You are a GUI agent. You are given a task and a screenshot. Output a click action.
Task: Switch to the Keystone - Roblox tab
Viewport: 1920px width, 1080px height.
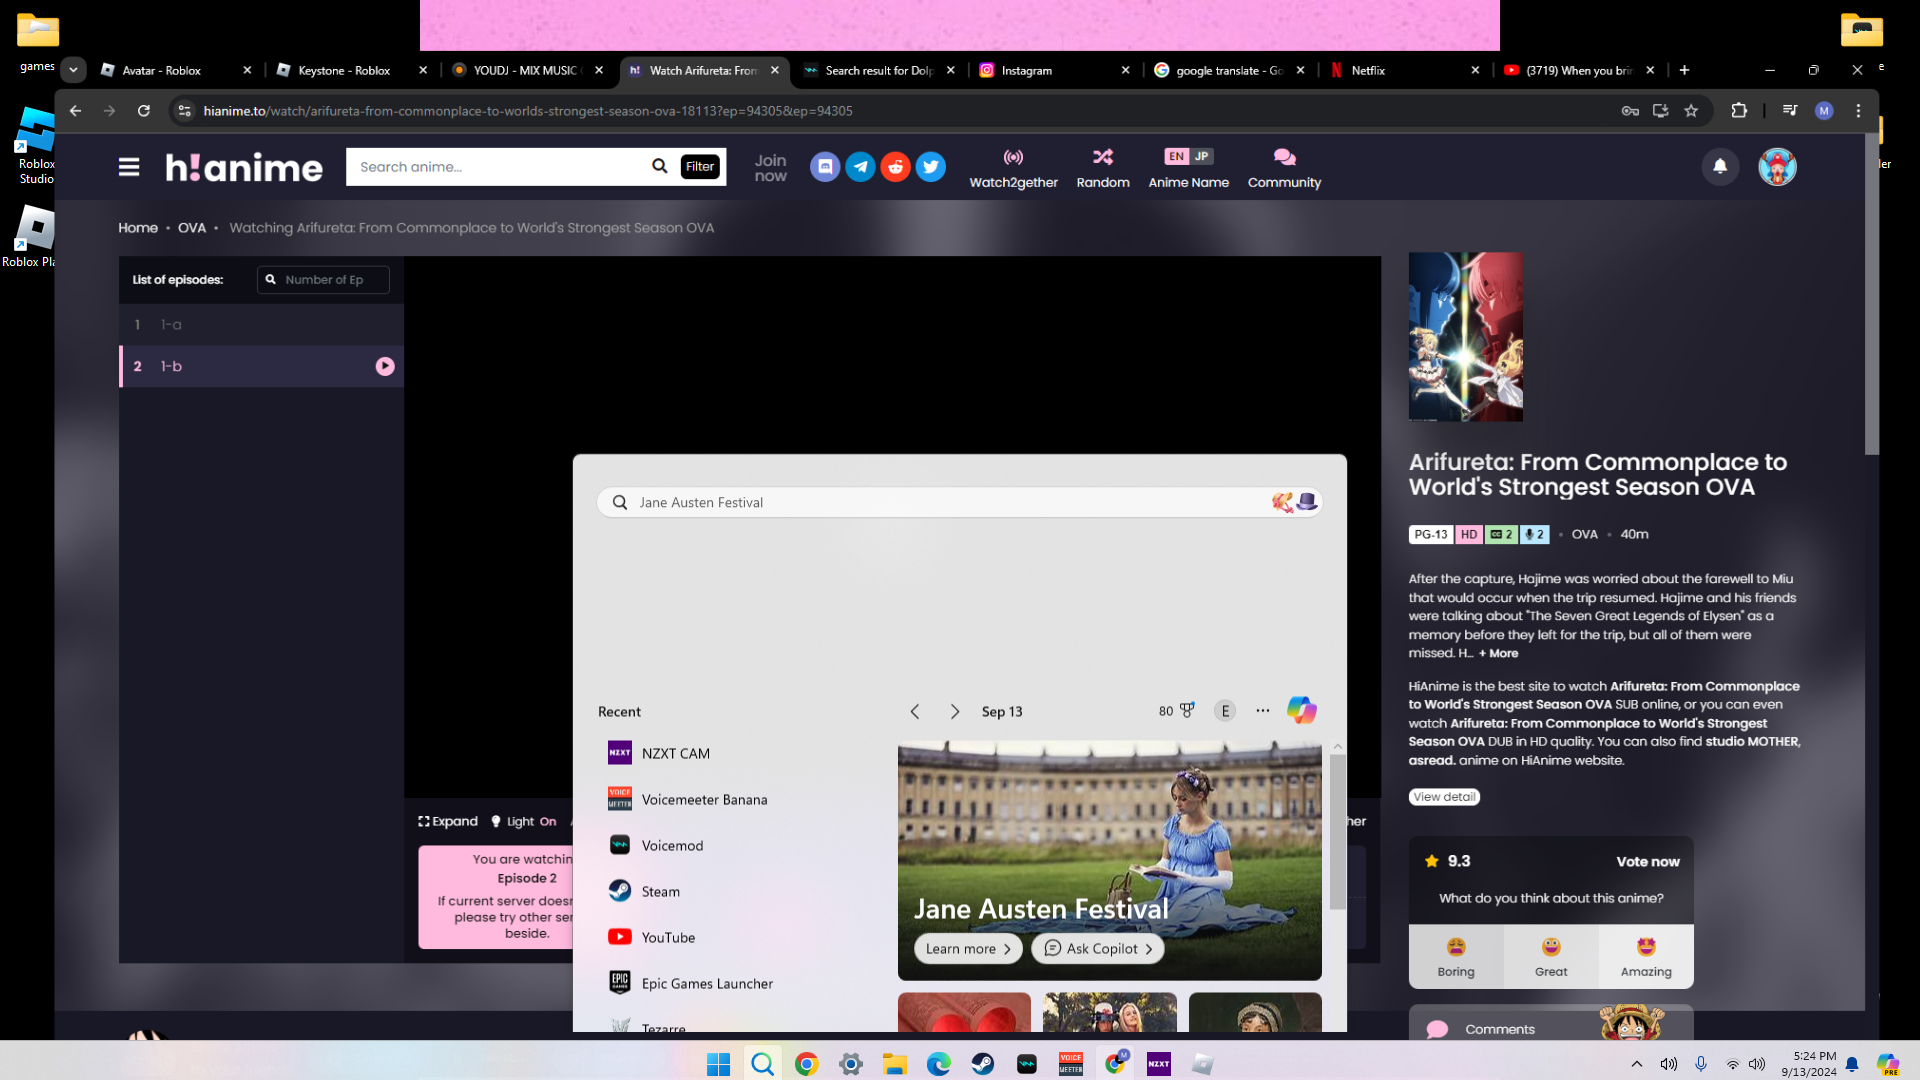click(x=351, y=70)
